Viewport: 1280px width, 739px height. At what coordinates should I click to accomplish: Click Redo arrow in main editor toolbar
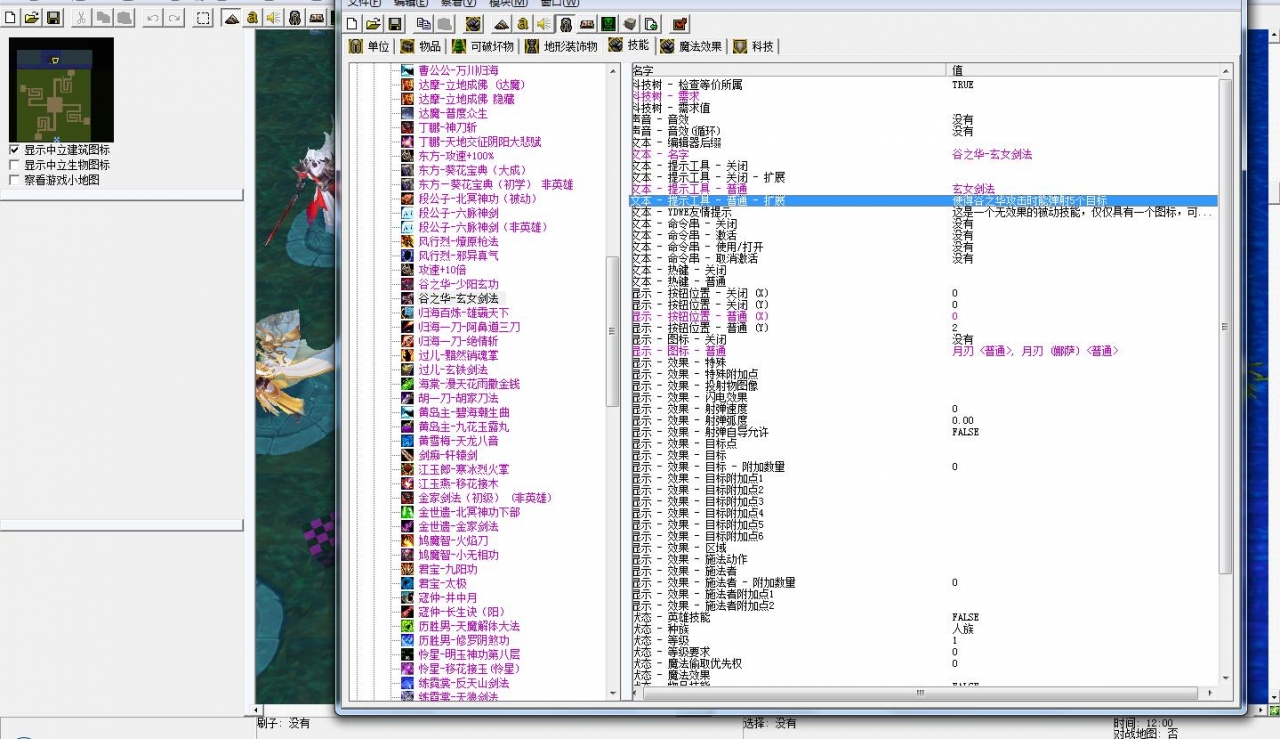pyautogui.click(x=174, y=18)
